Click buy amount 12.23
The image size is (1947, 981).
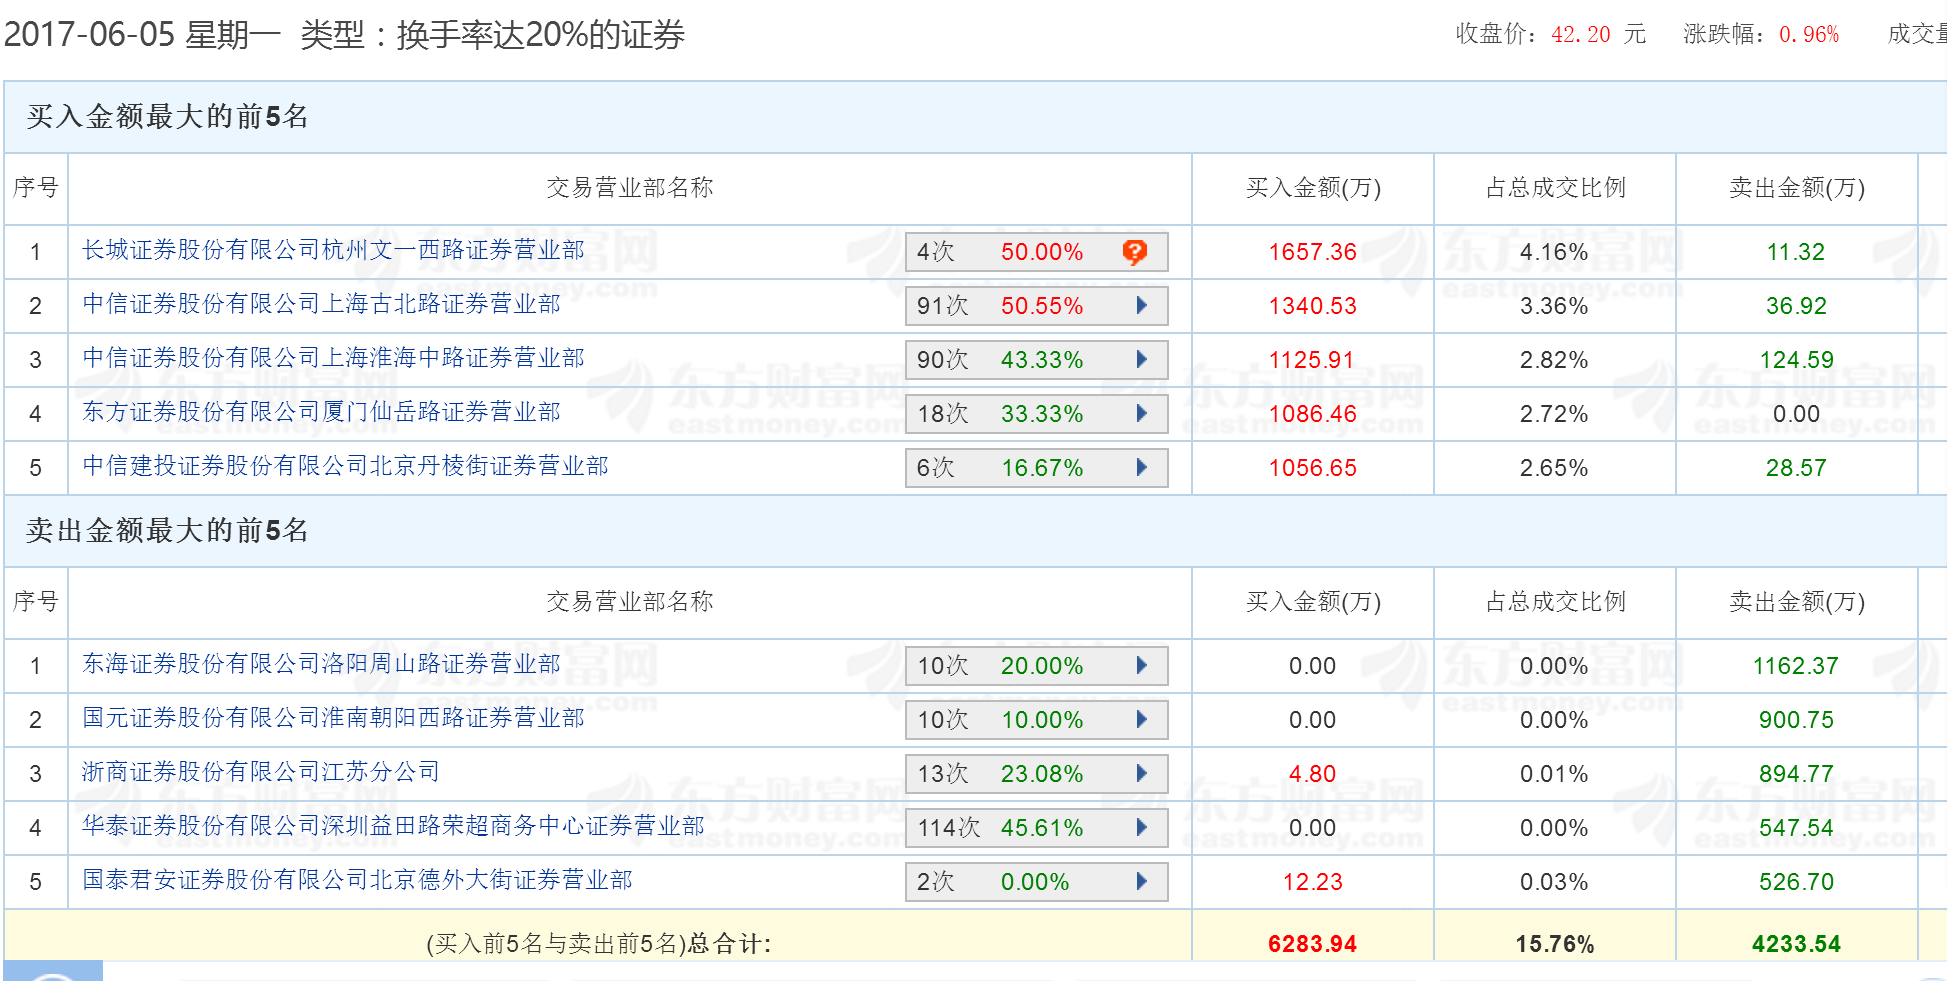point(1312,882)
